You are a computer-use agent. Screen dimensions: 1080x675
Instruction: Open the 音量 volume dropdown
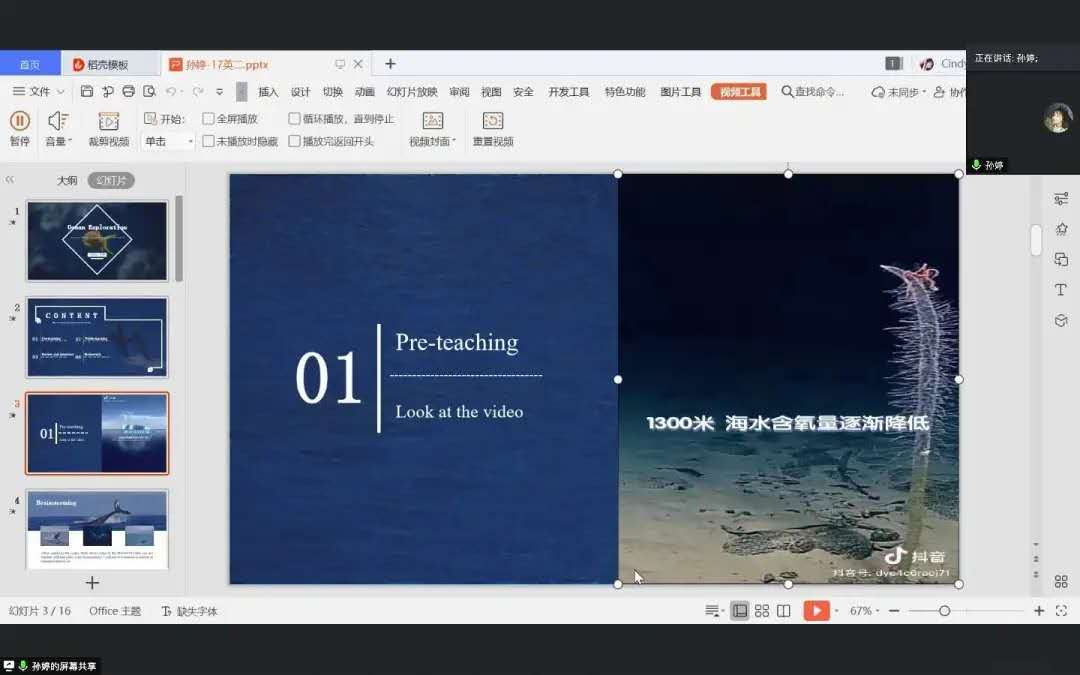click(59, 142)
